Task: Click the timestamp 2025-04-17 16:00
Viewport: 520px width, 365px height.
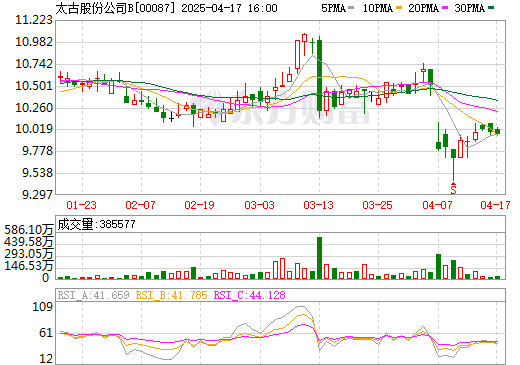Action: pos(229,8)
